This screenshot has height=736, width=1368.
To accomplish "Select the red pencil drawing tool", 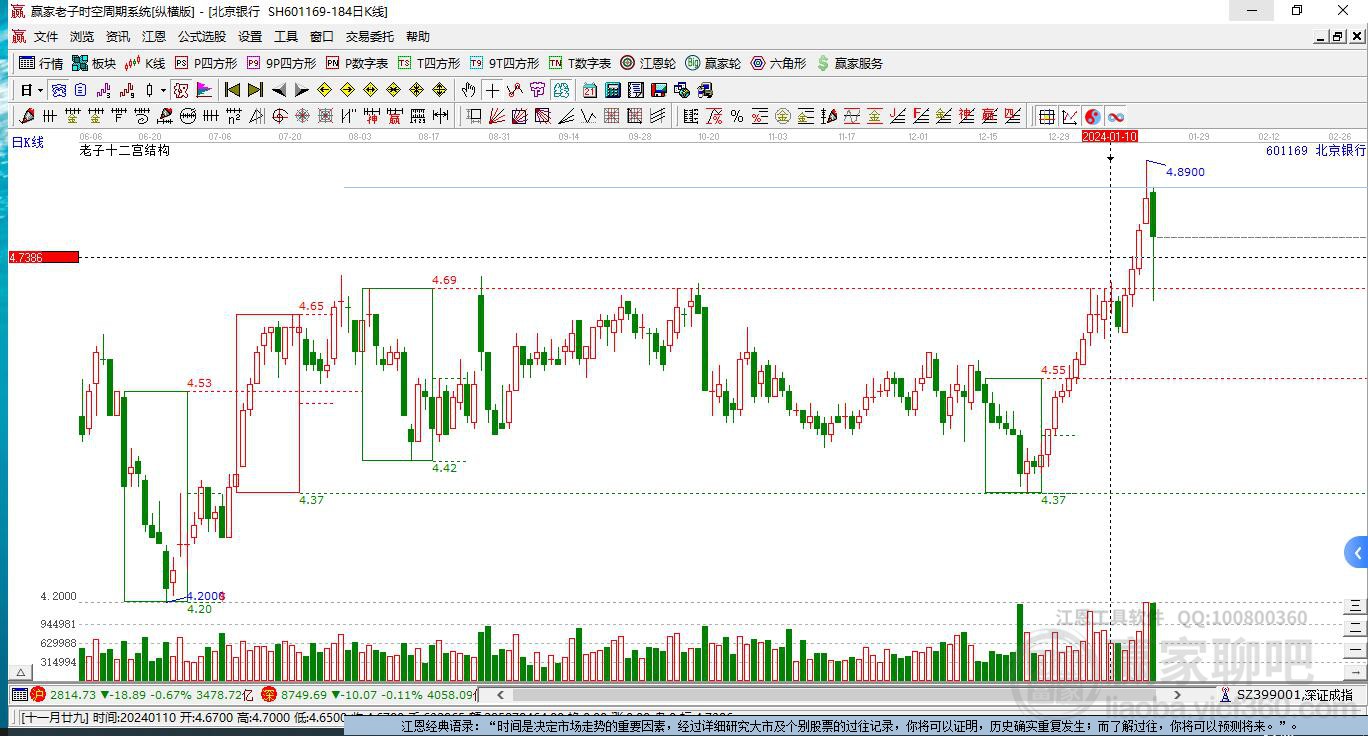I will tap(27, 116).
